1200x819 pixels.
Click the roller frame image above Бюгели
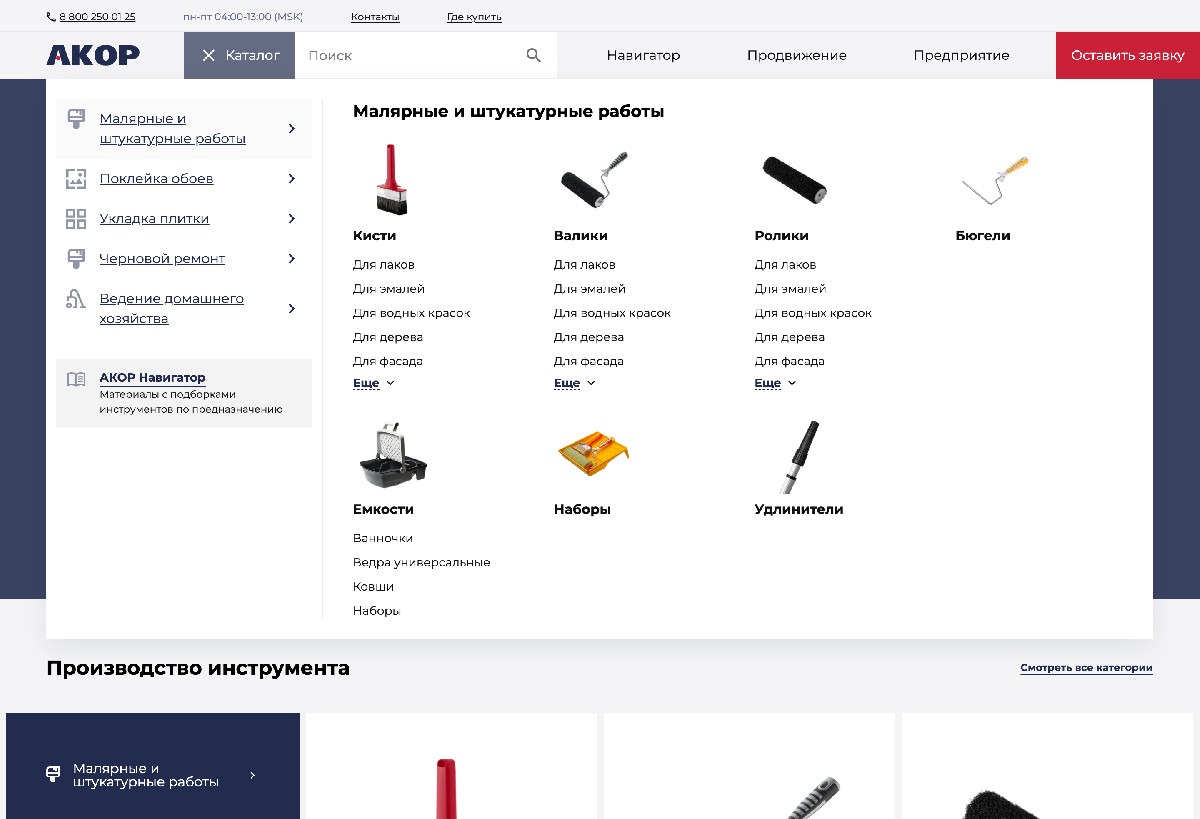pyautogui.click(x=994, y=181)
